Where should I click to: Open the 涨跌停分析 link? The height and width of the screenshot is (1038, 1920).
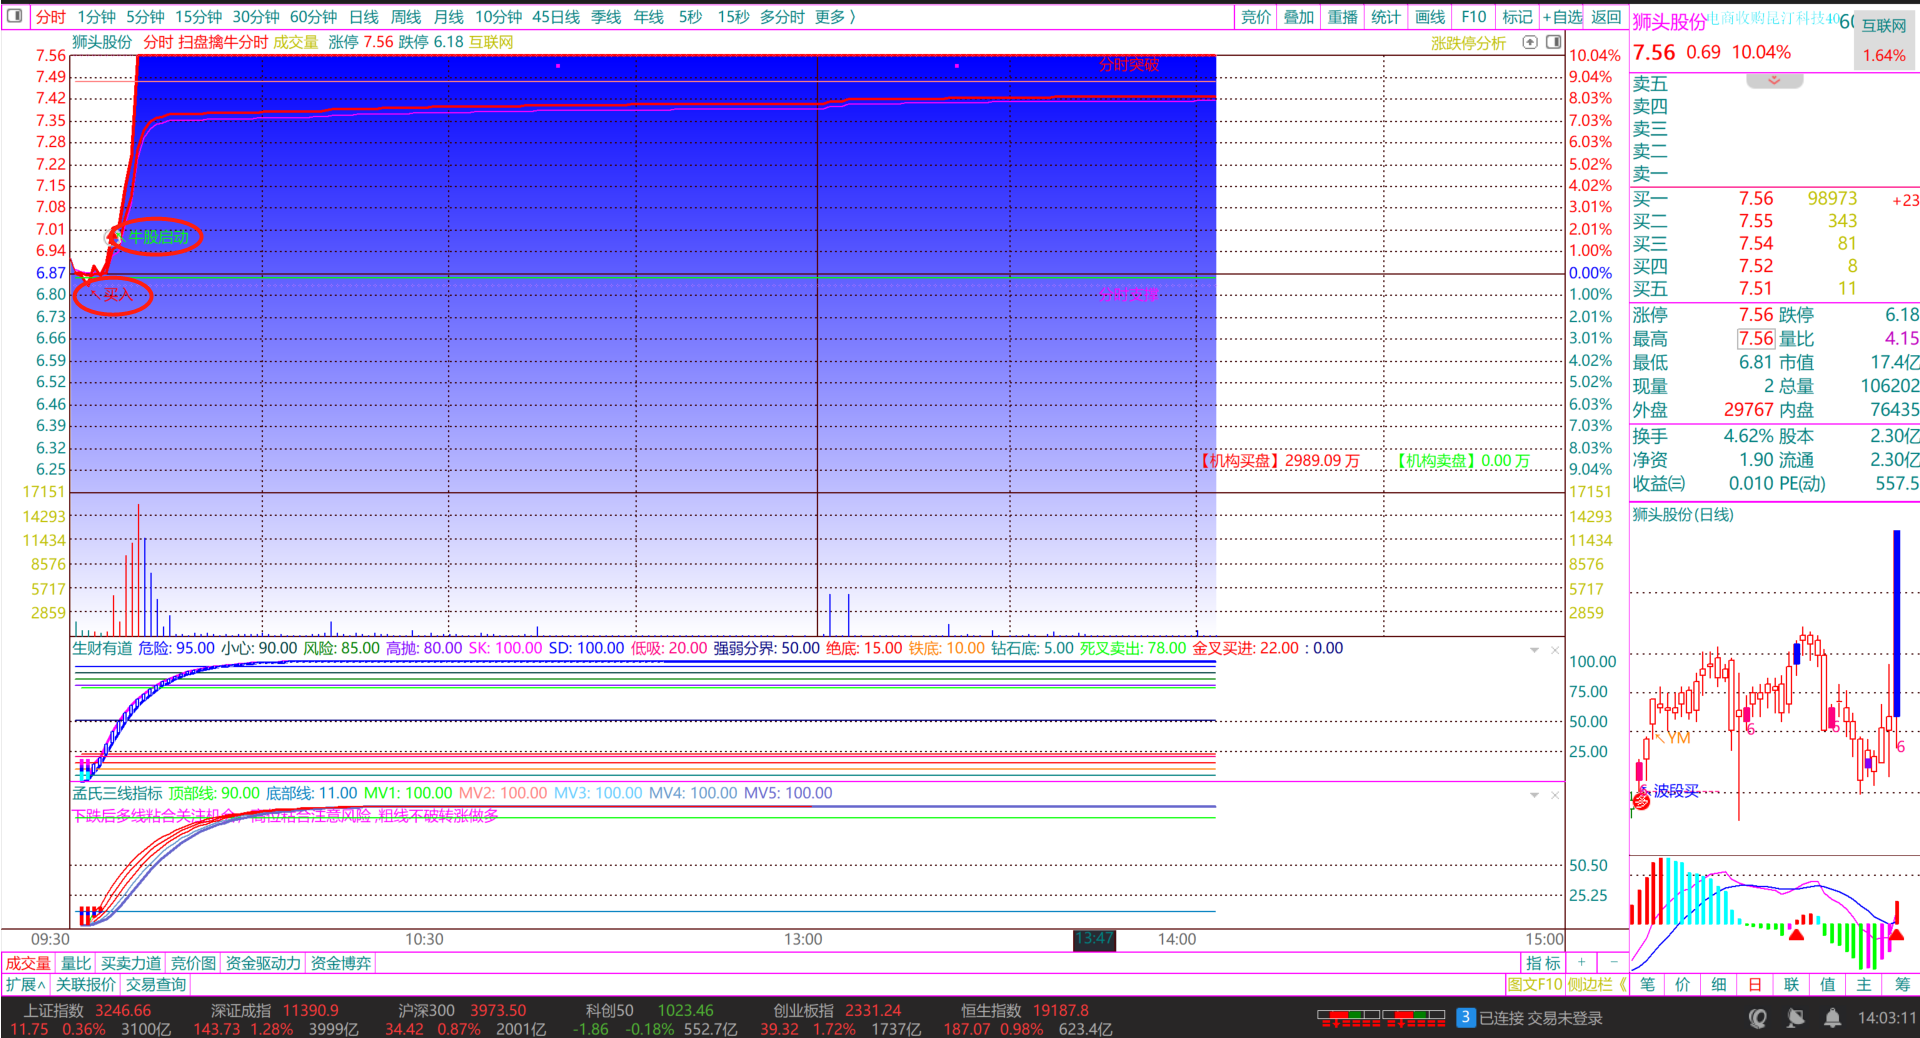point(1468,43)
